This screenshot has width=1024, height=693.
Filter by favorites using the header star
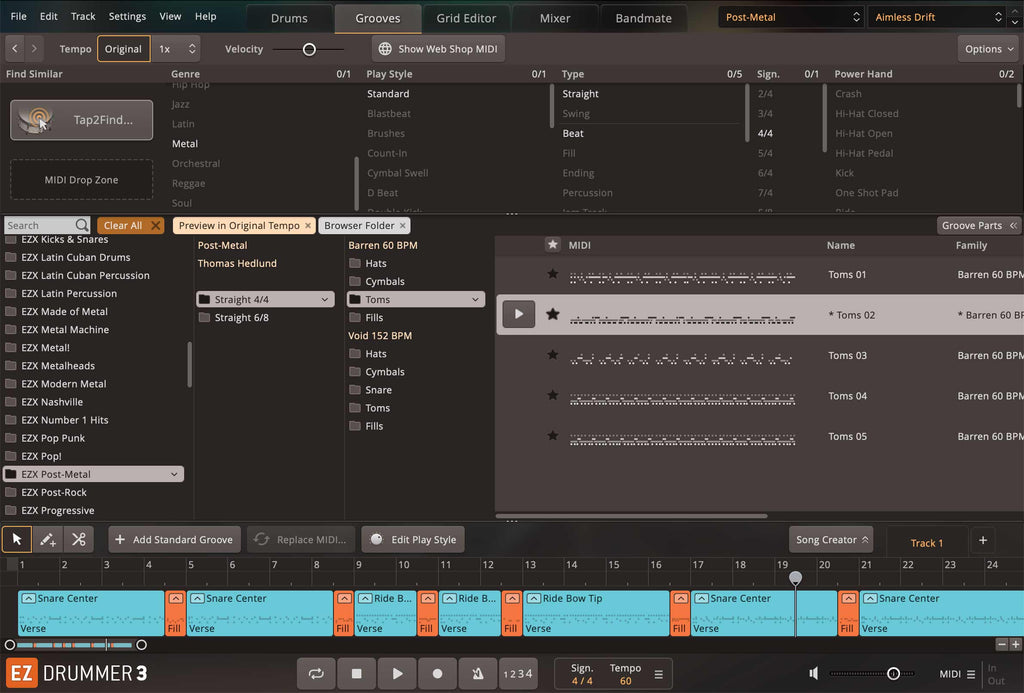point(552,244)
